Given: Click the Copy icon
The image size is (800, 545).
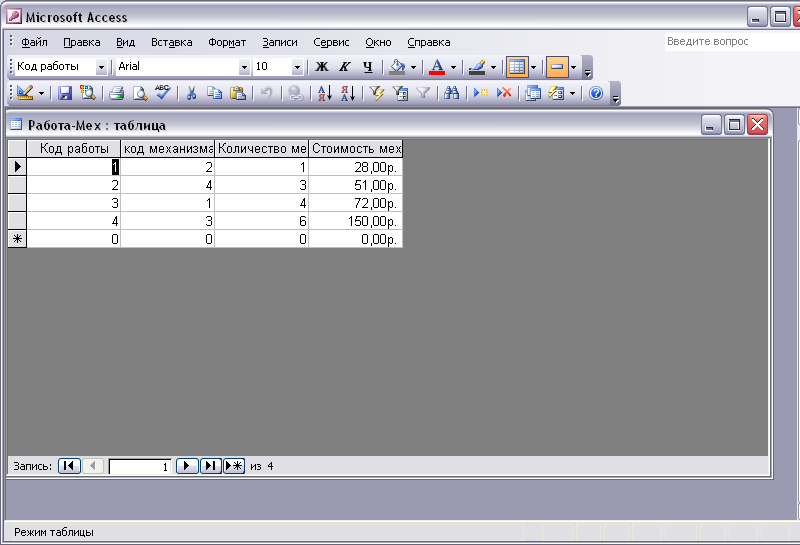Looking at the screenshot, I should pyautogui.click(x=214, y=93).
